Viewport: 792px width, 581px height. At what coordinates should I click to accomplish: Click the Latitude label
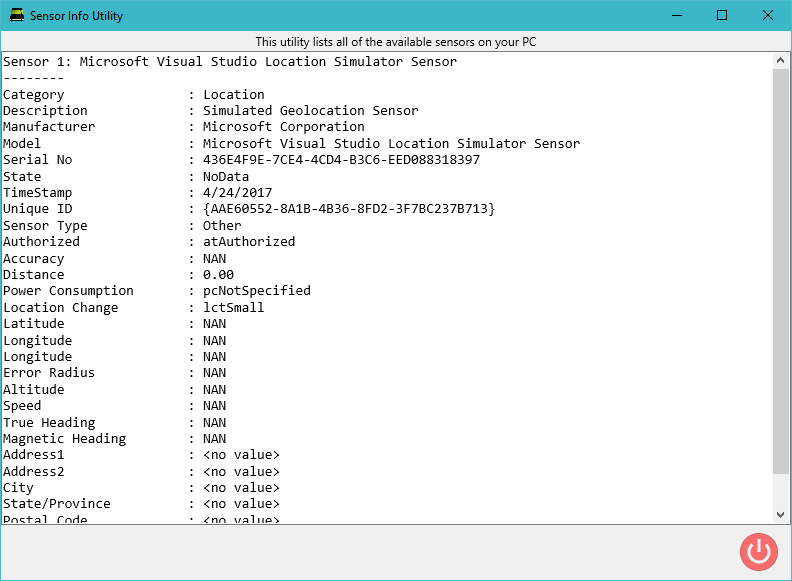[34, 323]
